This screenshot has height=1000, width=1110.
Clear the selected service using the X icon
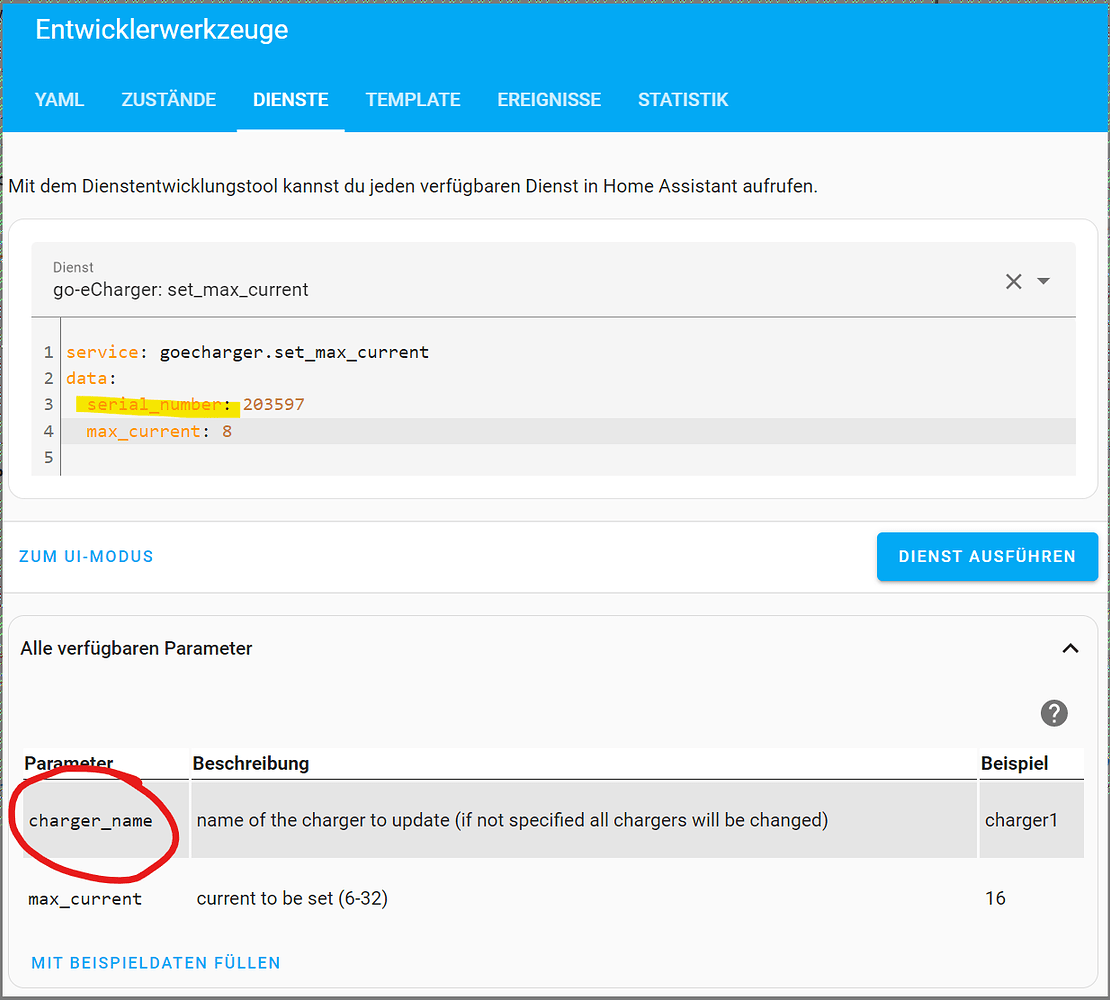click(1013, 281)
